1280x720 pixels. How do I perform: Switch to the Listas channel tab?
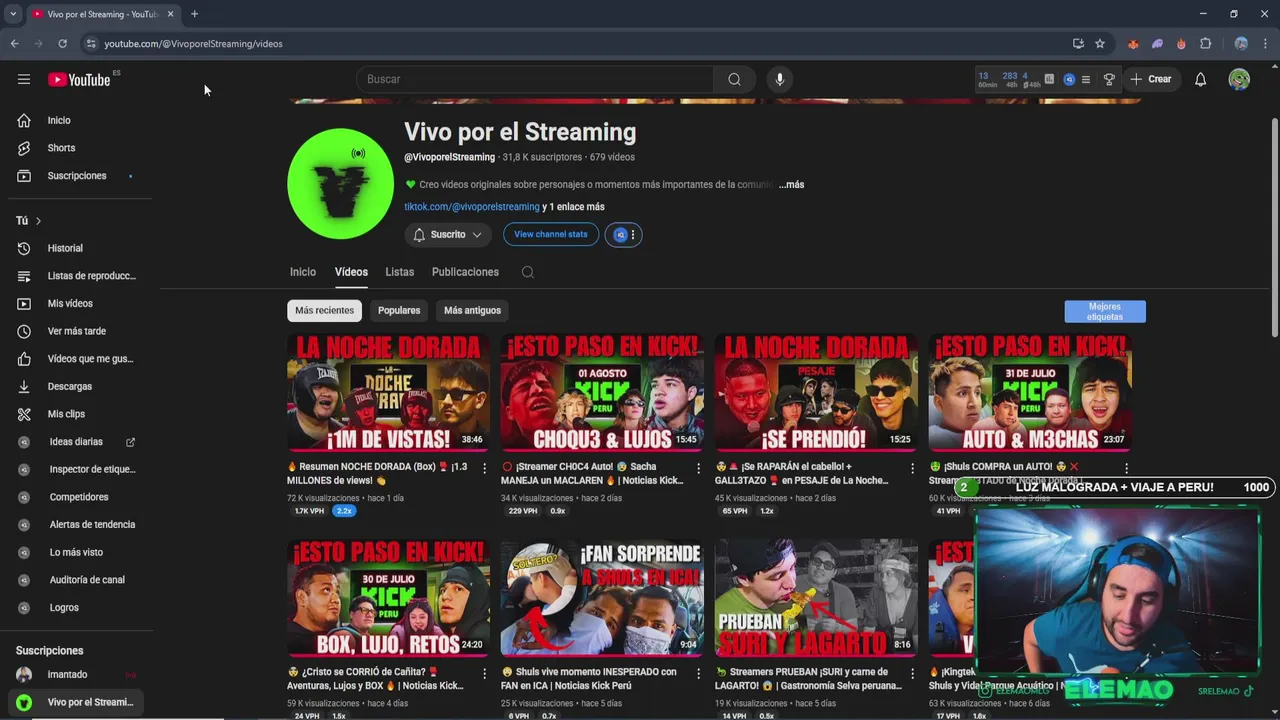coord(399,272)
